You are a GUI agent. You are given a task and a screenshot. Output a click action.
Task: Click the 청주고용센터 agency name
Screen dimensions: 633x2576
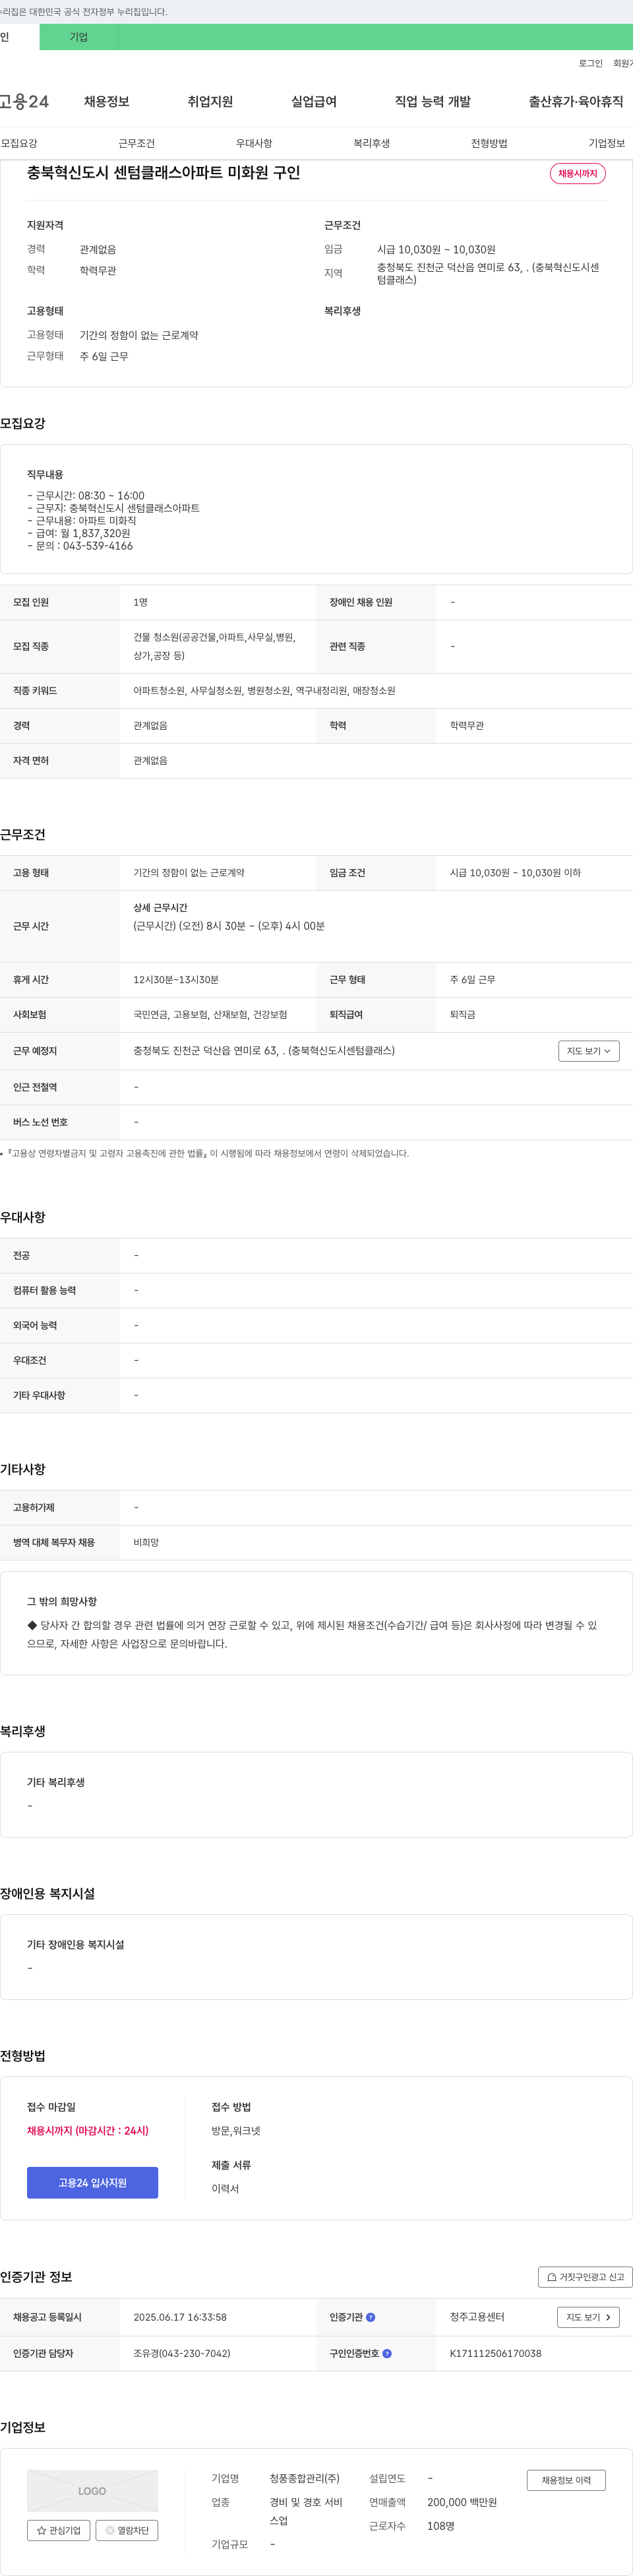477,2317
